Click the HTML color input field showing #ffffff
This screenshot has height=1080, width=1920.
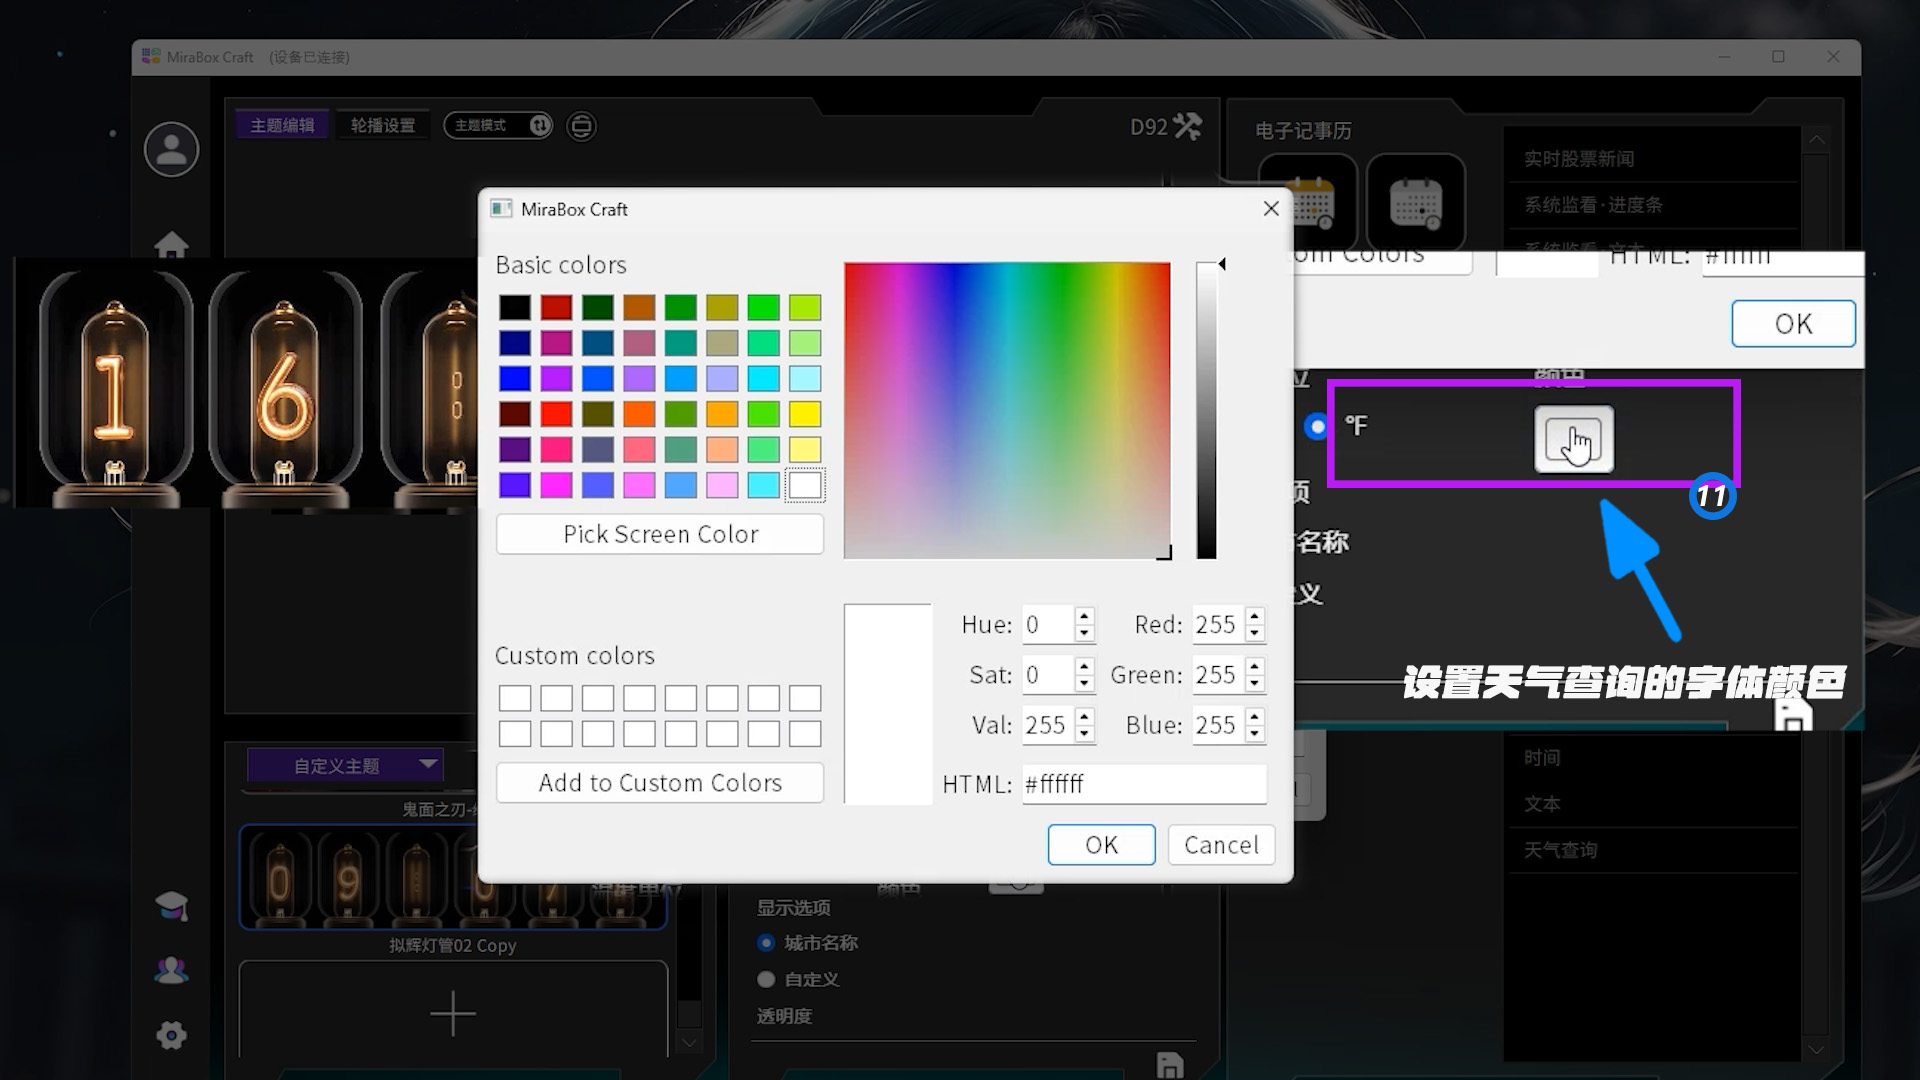point(1143,784)
